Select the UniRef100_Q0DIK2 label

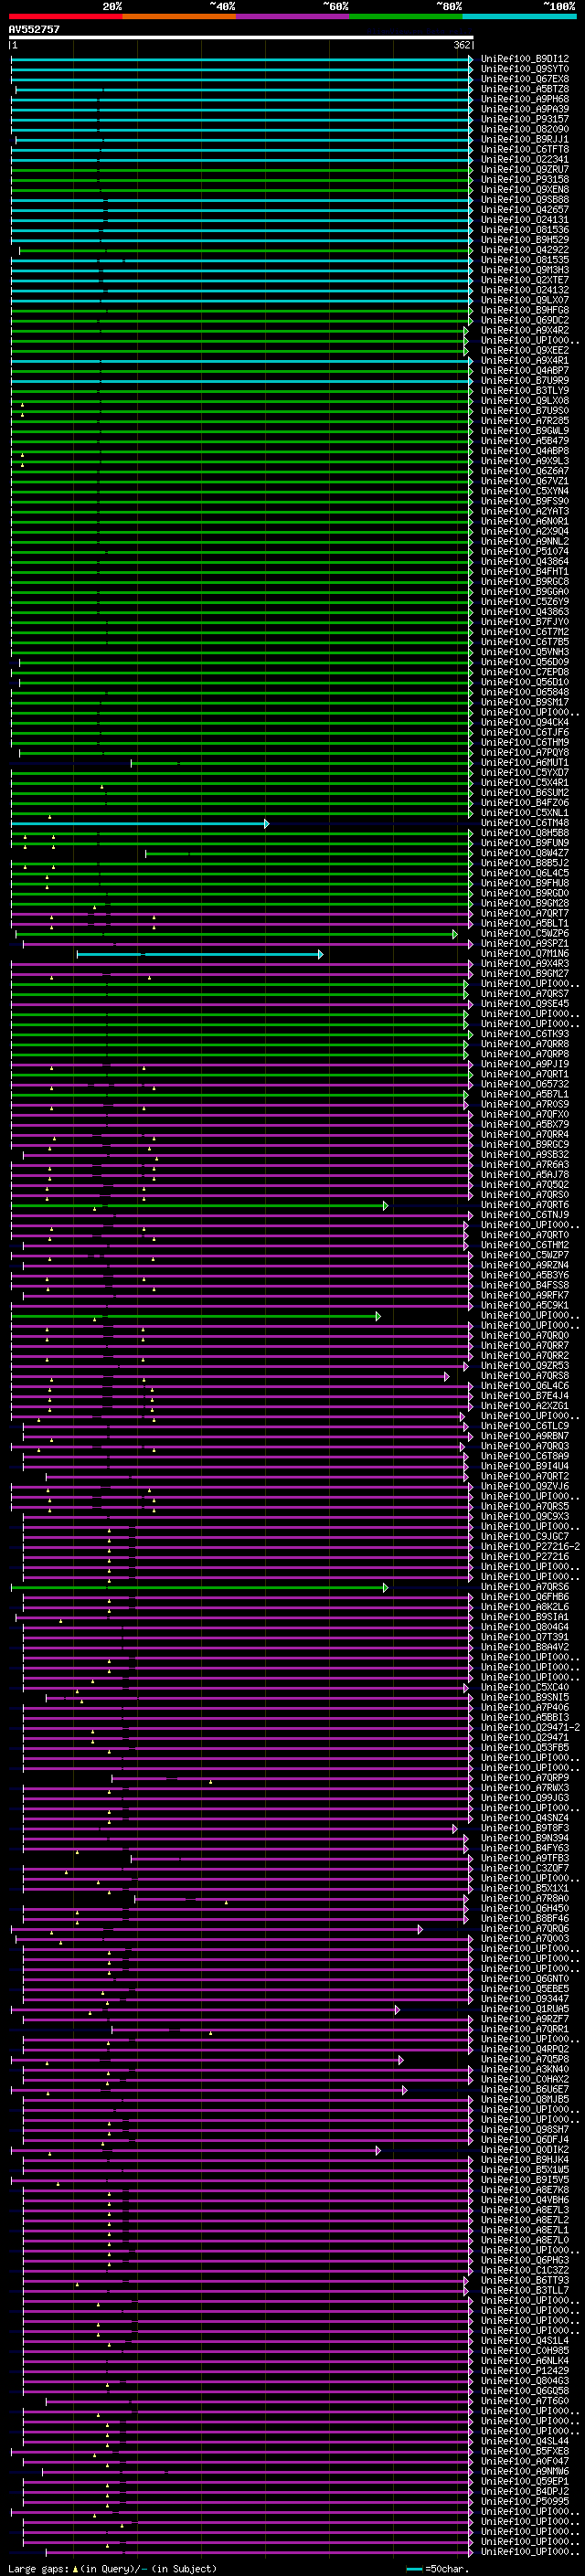[524, 2150]
